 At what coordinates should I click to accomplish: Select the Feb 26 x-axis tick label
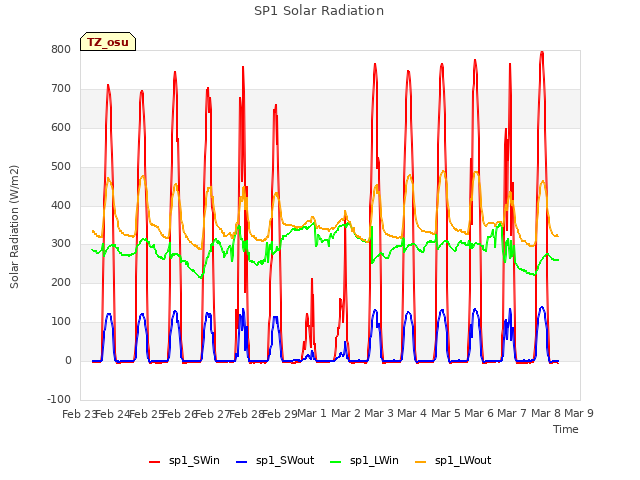pos(180,414)
